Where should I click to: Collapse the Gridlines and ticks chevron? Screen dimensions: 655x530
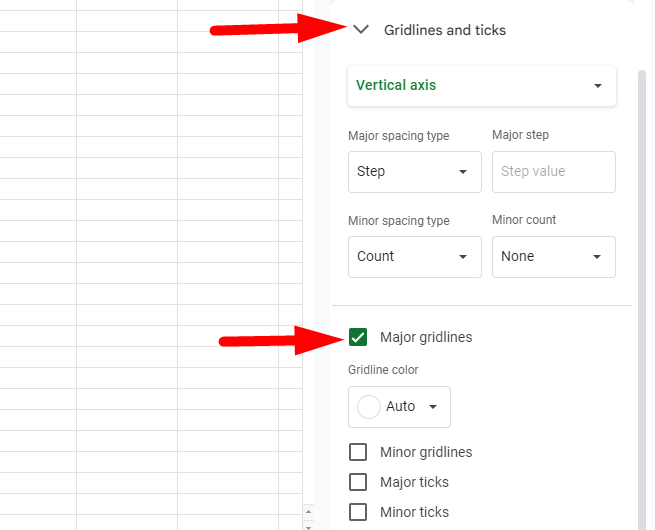pyautogui.click(x=362, y=30)
